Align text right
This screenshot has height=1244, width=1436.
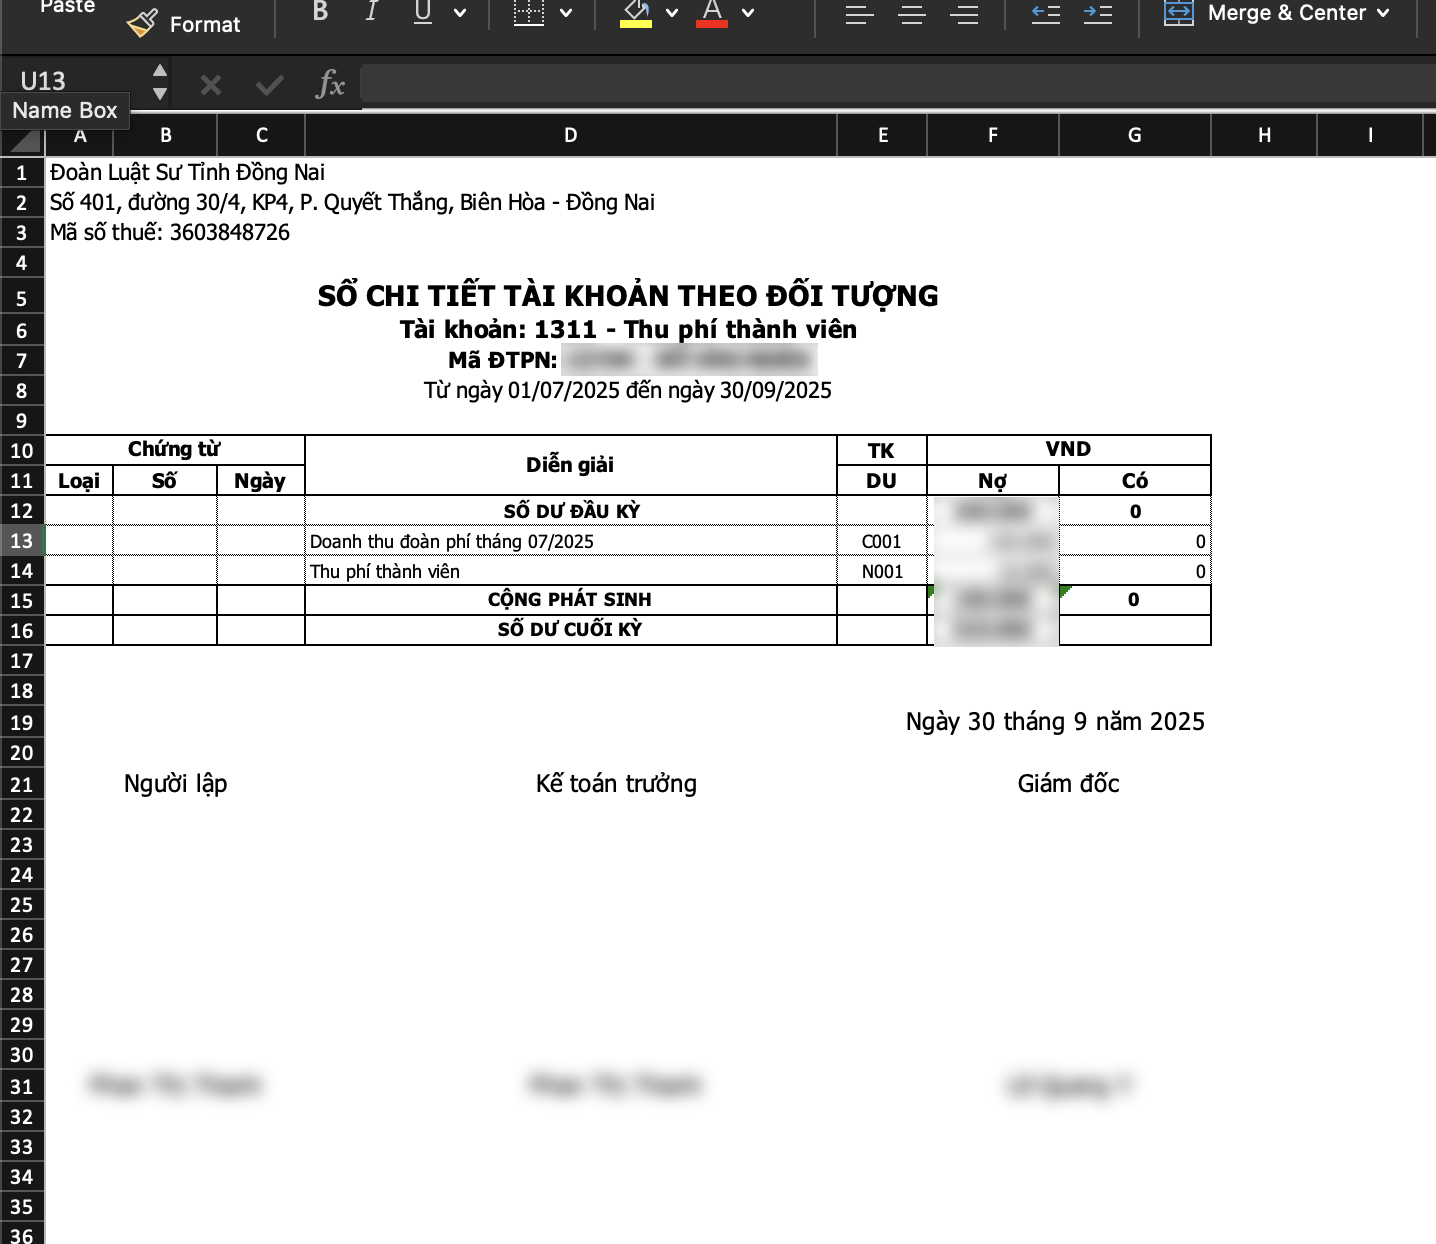click(964, 14)
